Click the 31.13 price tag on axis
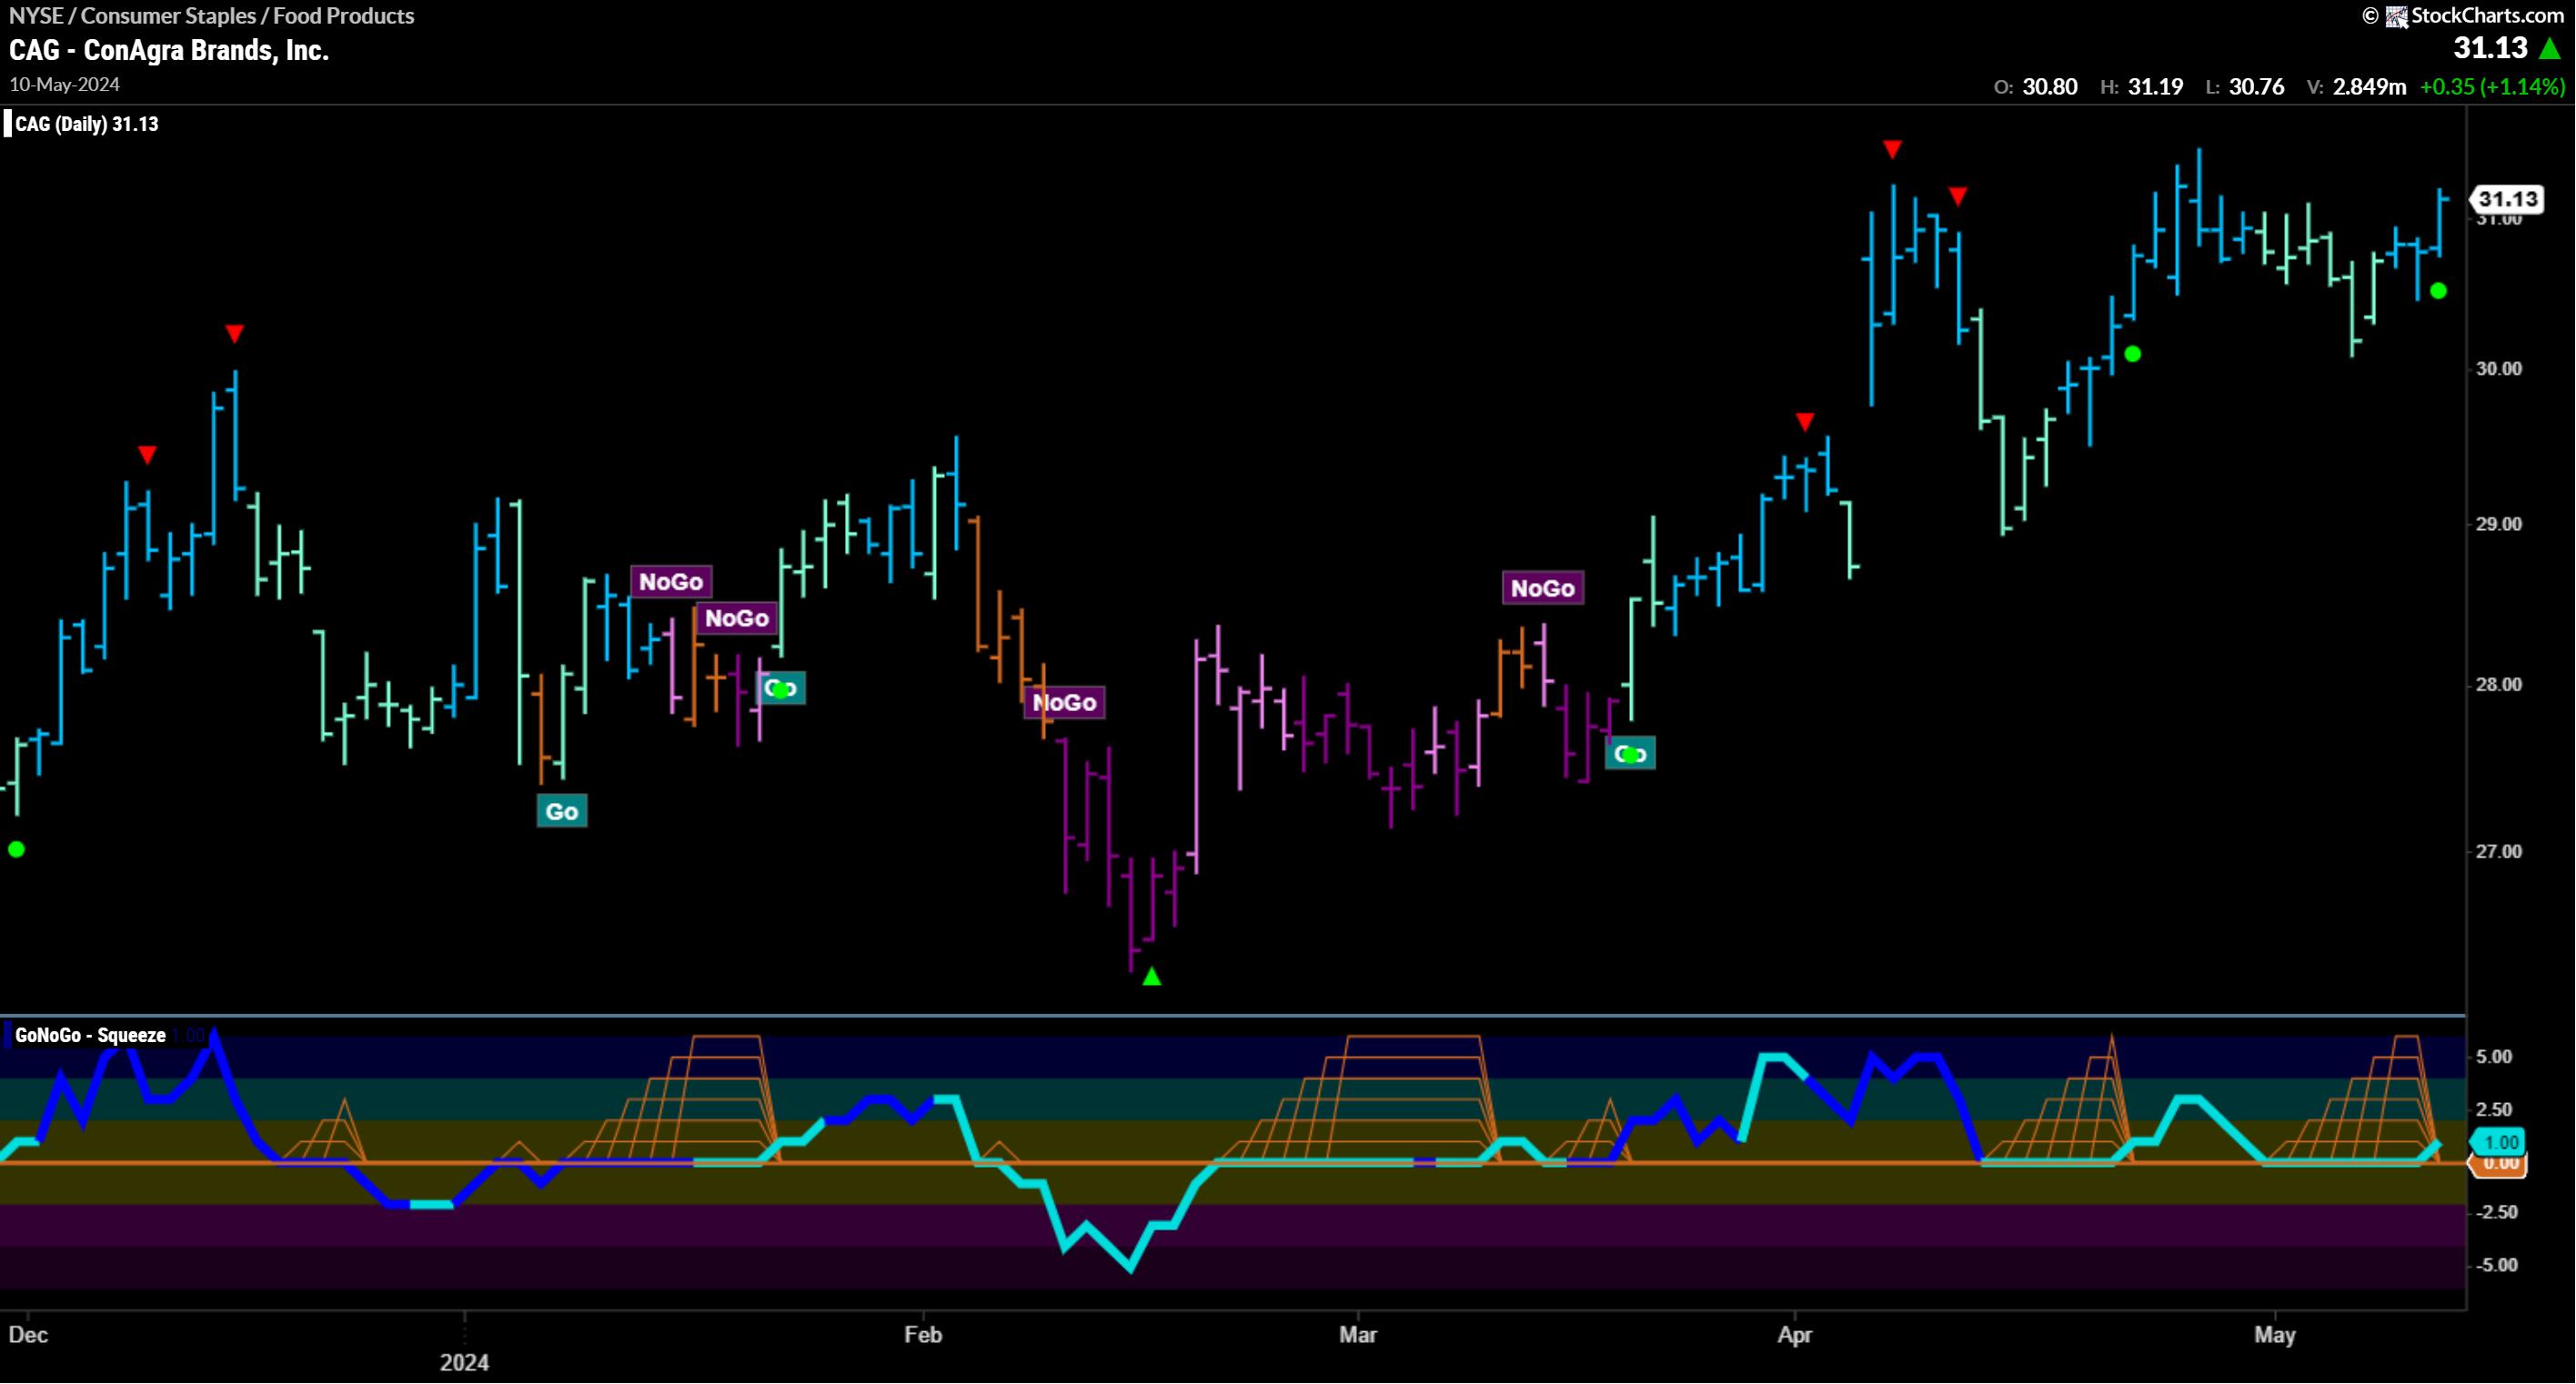Image resolution: width=2576 pixels, height=1384 pixels. click(2508, 199)
